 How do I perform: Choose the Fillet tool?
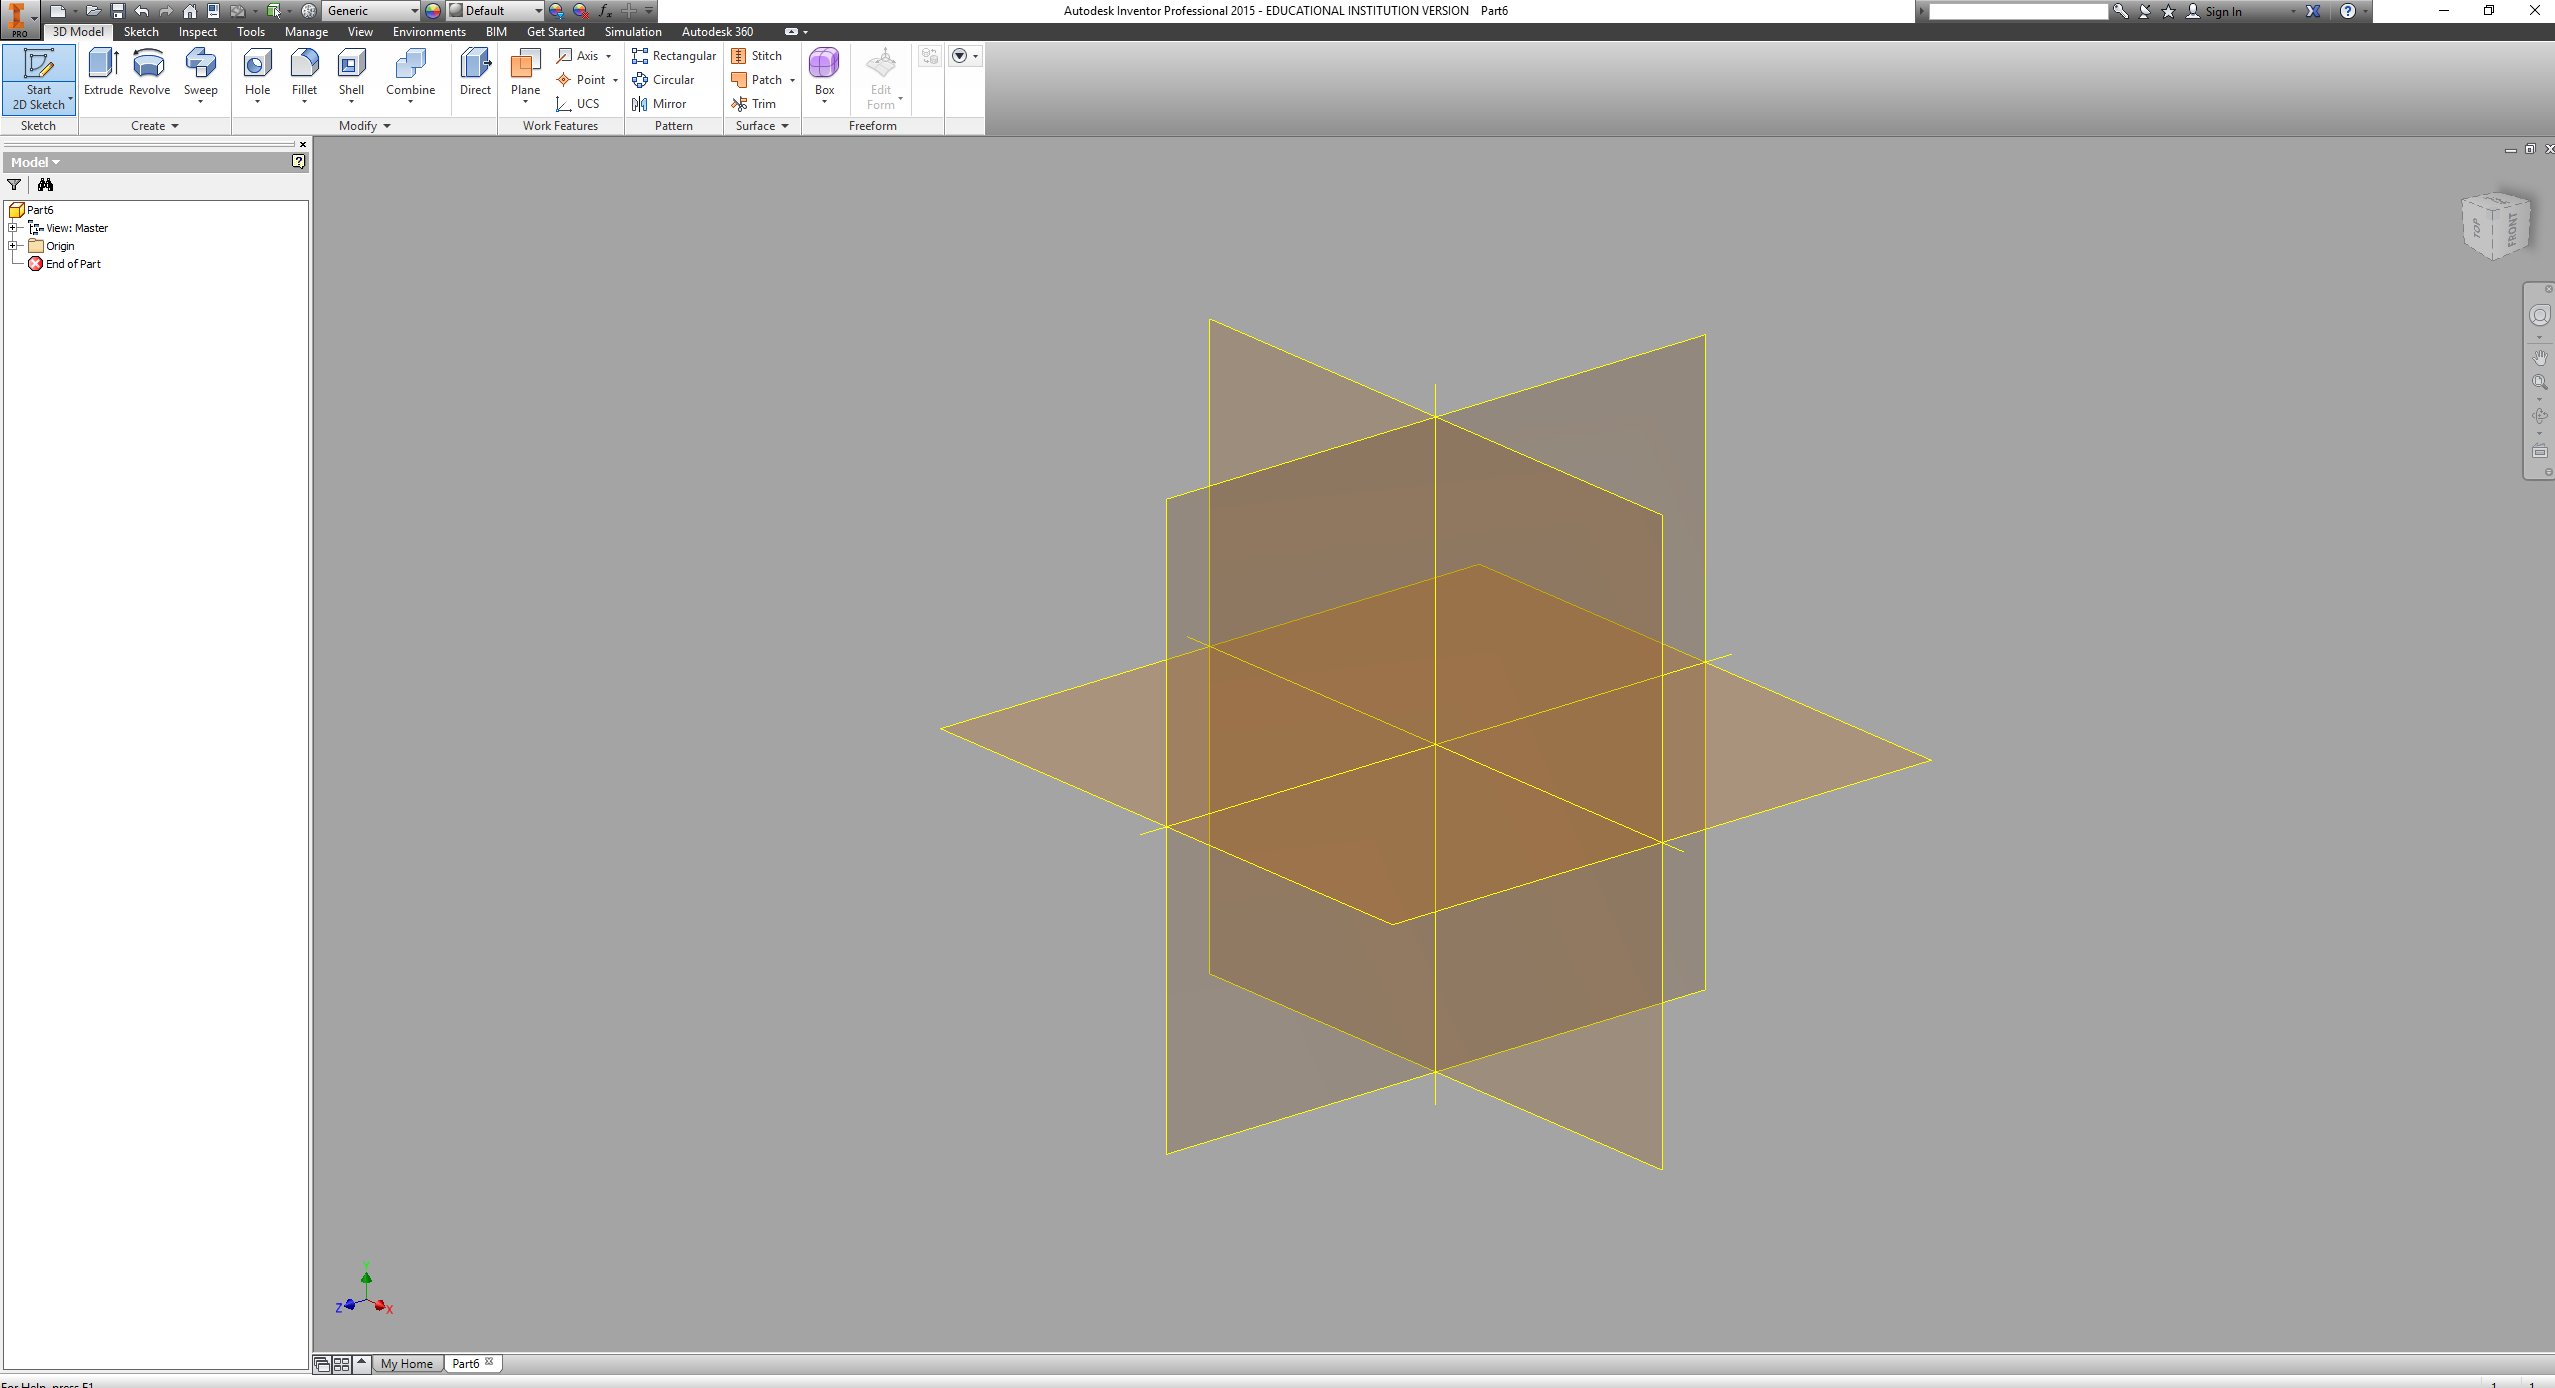tap(304, 65)
